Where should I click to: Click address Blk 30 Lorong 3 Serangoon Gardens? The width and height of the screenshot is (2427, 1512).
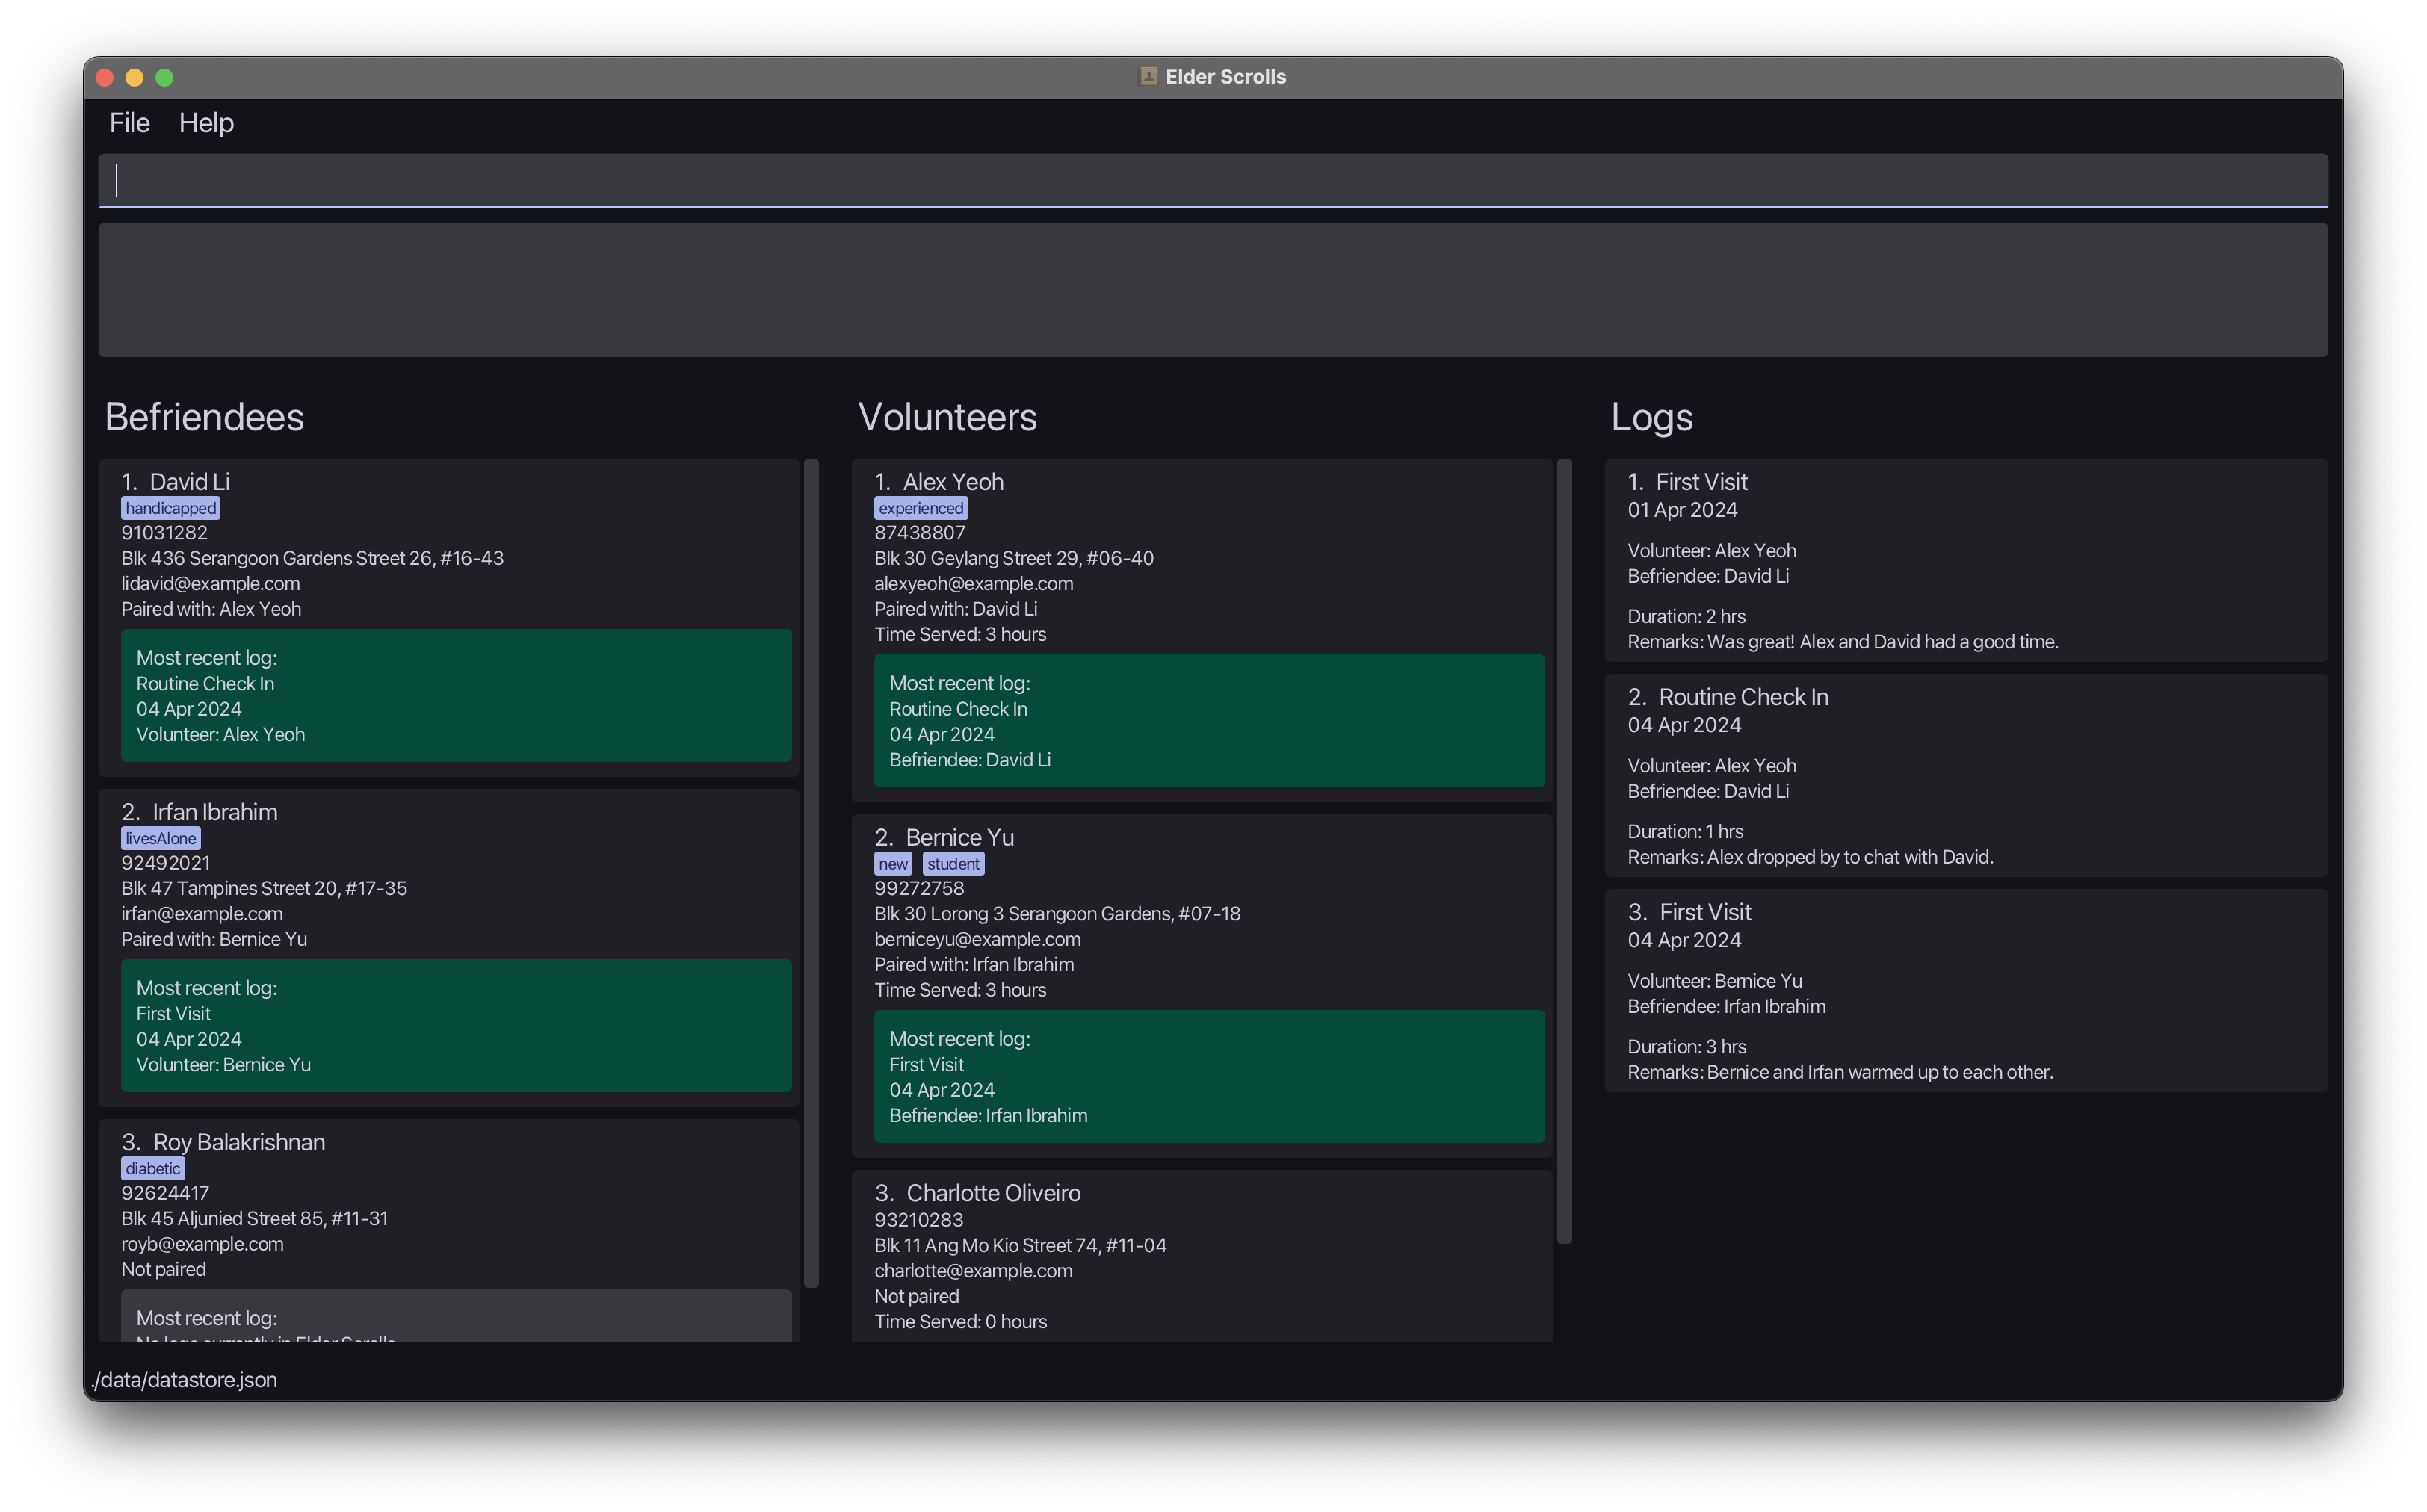click(x=1057, y=913)
